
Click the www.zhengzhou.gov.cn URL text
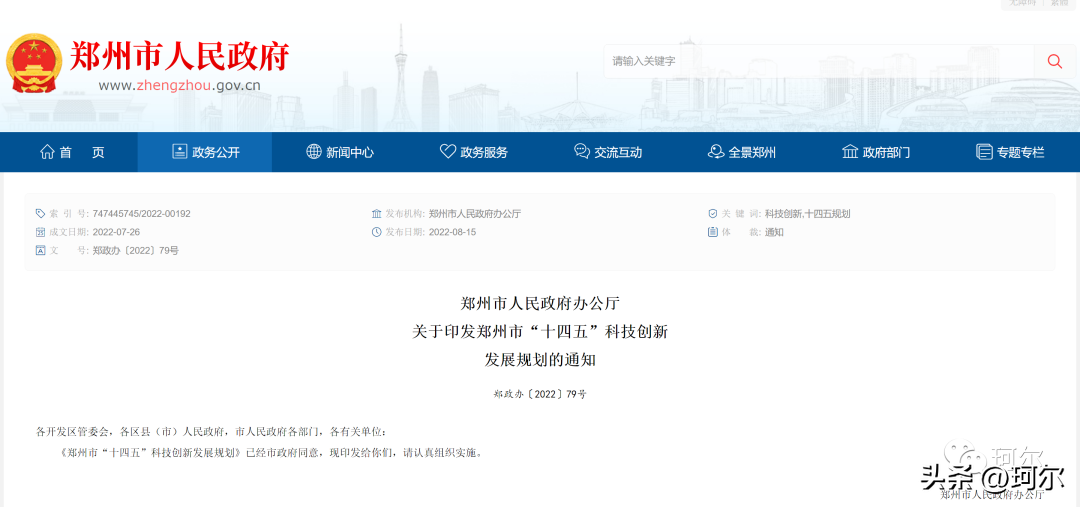click(179, 87)
